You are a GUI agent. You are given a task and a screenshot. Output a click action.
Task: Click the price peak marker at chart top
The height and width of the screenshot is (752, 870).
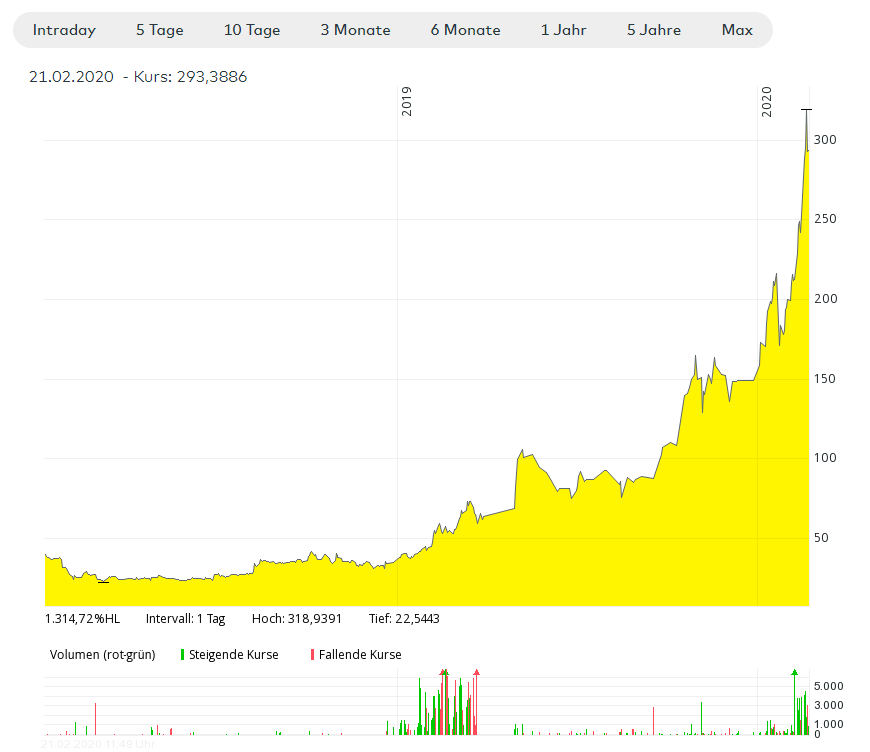click(x=807, y=110)
